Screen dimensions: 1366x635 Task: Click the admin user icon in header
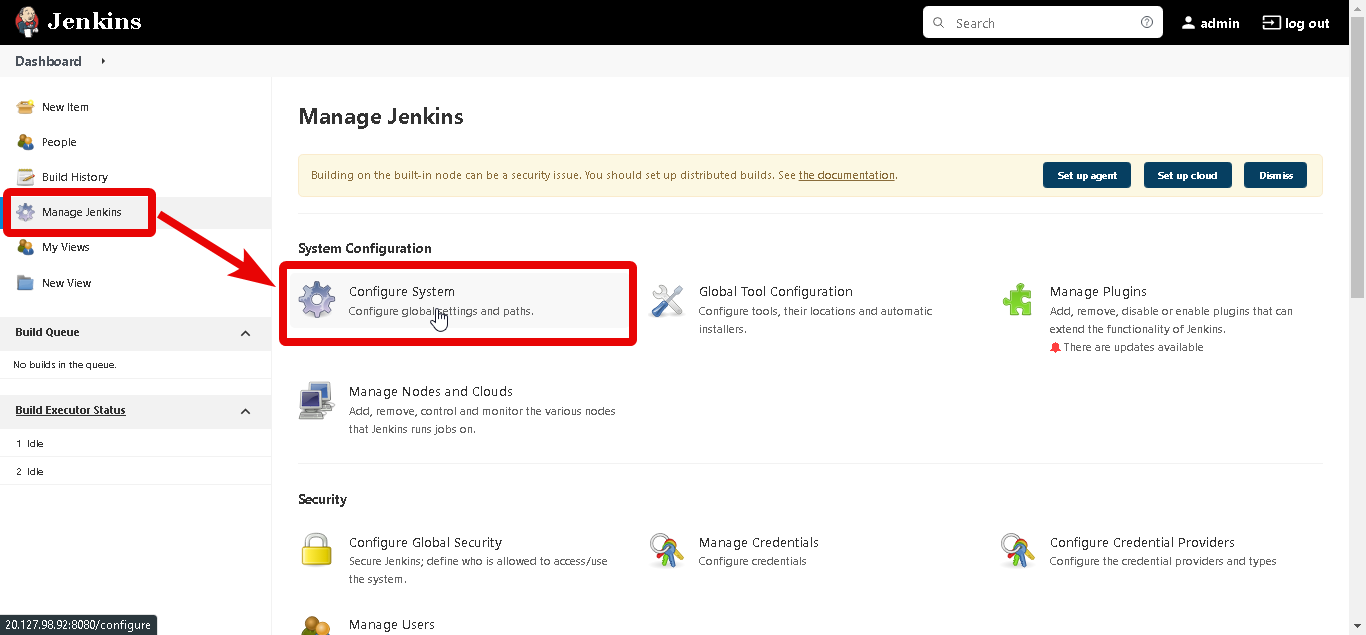(x=1188, y=23)
